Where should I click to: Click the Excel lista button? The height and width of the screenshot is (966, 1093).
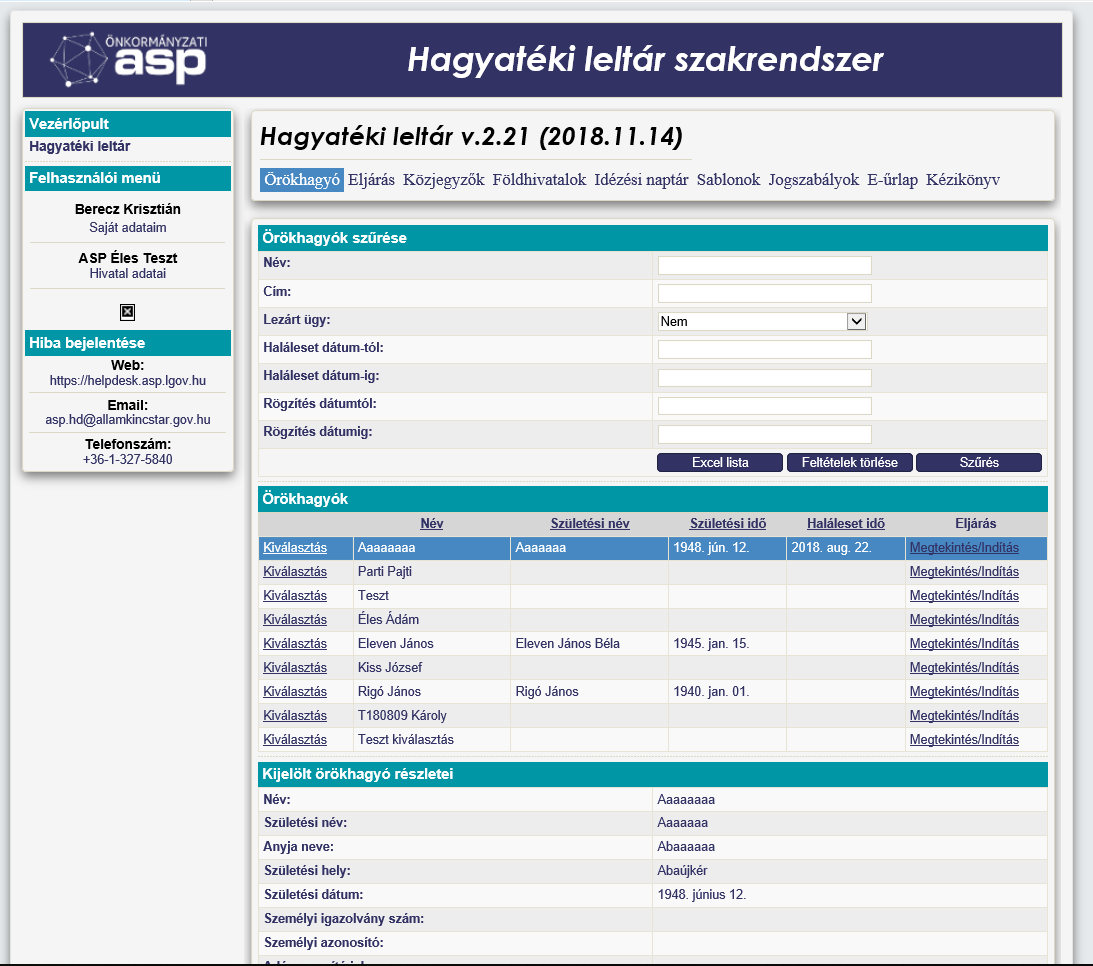coord(720,462)
